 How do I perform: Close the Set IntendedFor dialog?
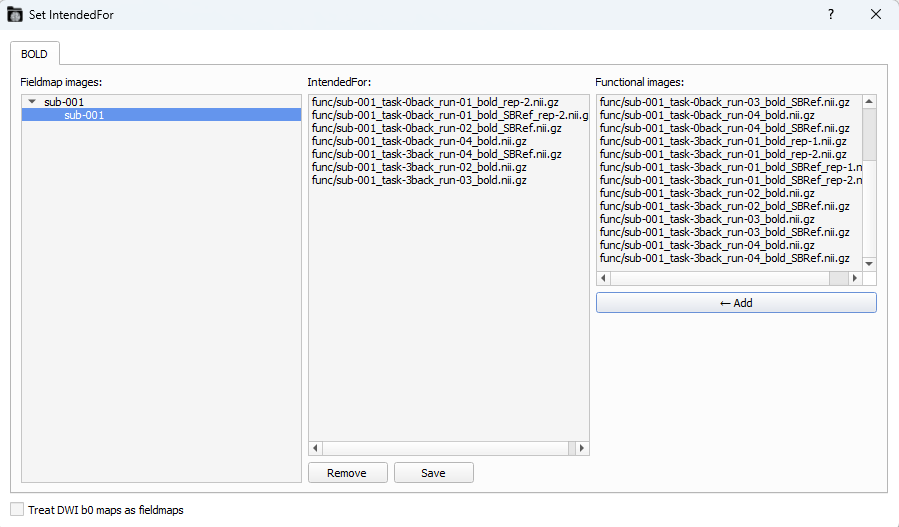(876, 15)
